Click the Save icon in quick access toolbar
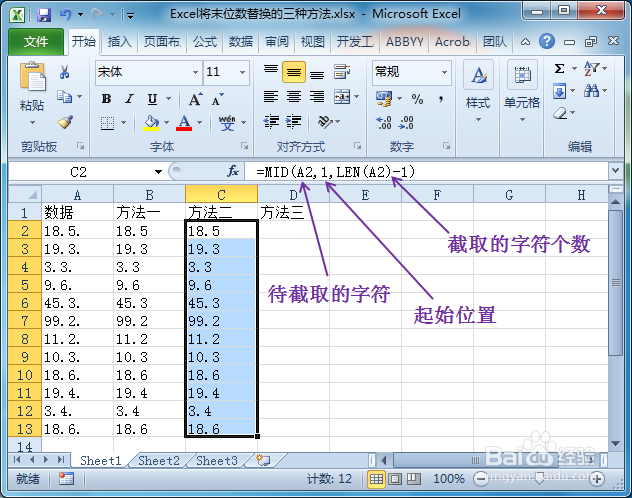The height and width of the screenshot is (498, 632). (x=44, y=15)
